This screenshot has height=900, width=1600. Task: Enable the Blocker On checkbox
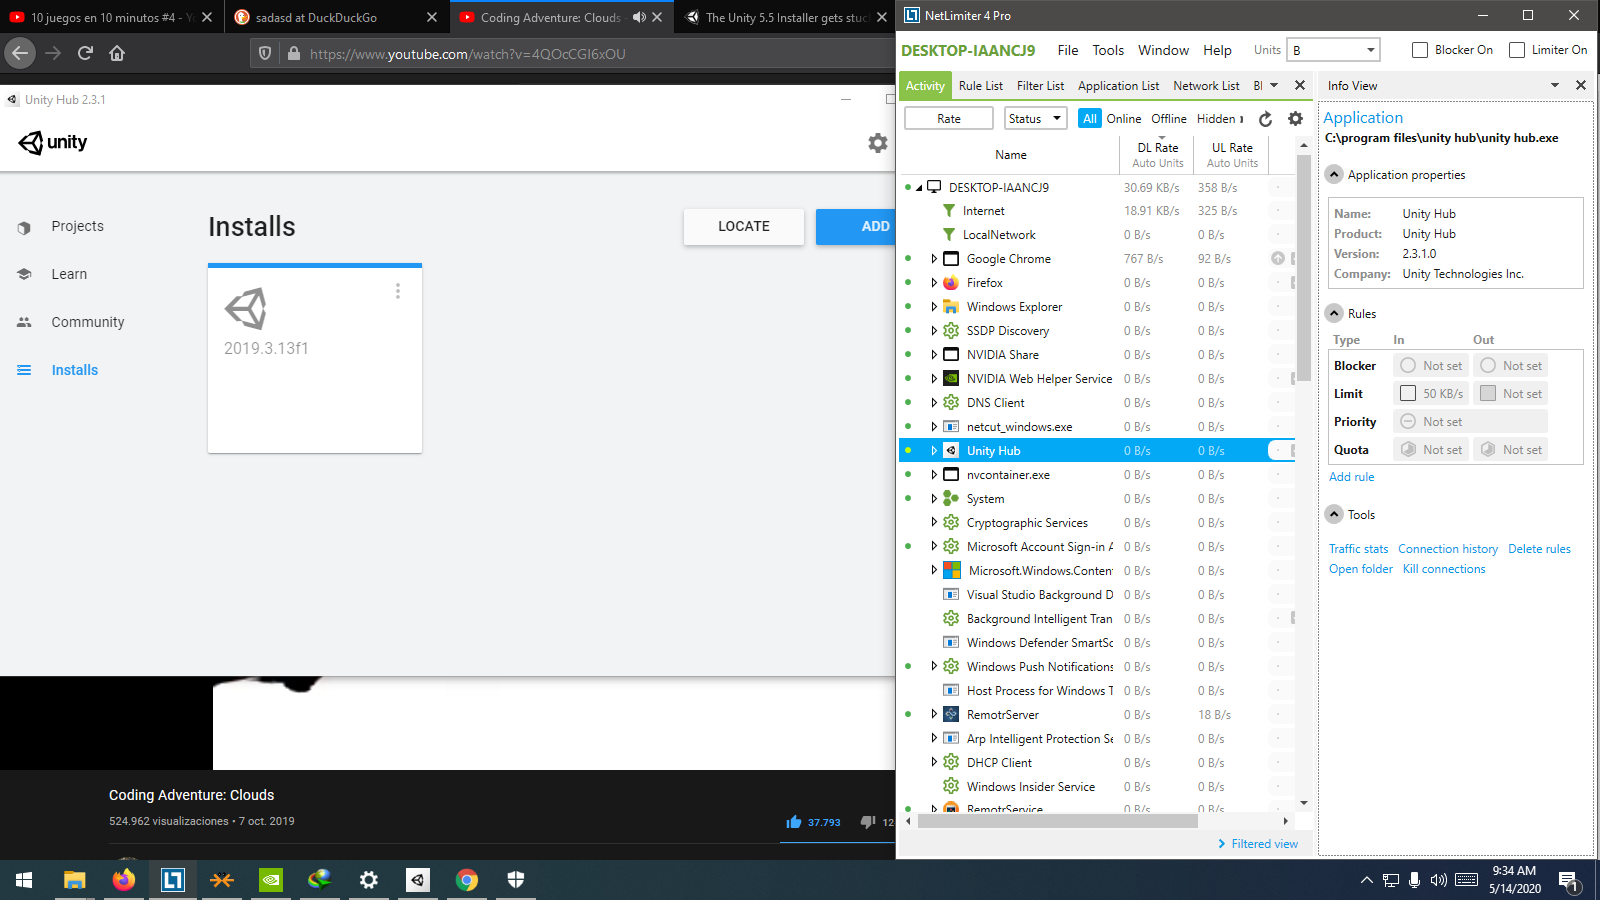[x=1420, y=50]
